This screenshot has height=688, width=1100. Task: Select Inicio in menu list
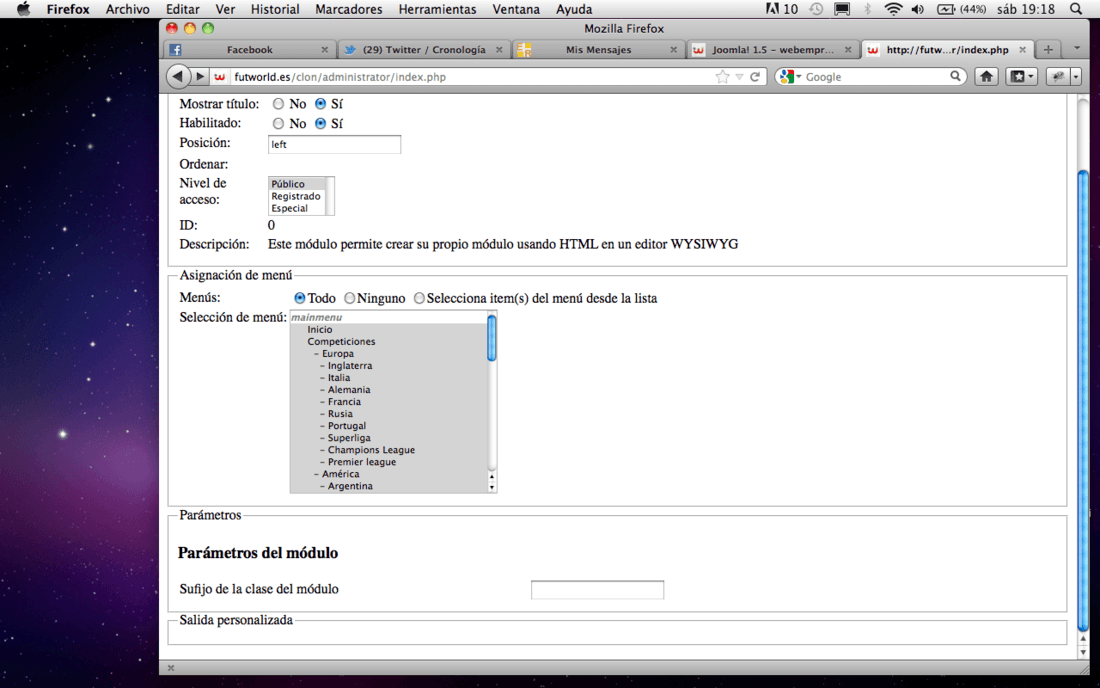pyautogui.click(x=389, y=330)
